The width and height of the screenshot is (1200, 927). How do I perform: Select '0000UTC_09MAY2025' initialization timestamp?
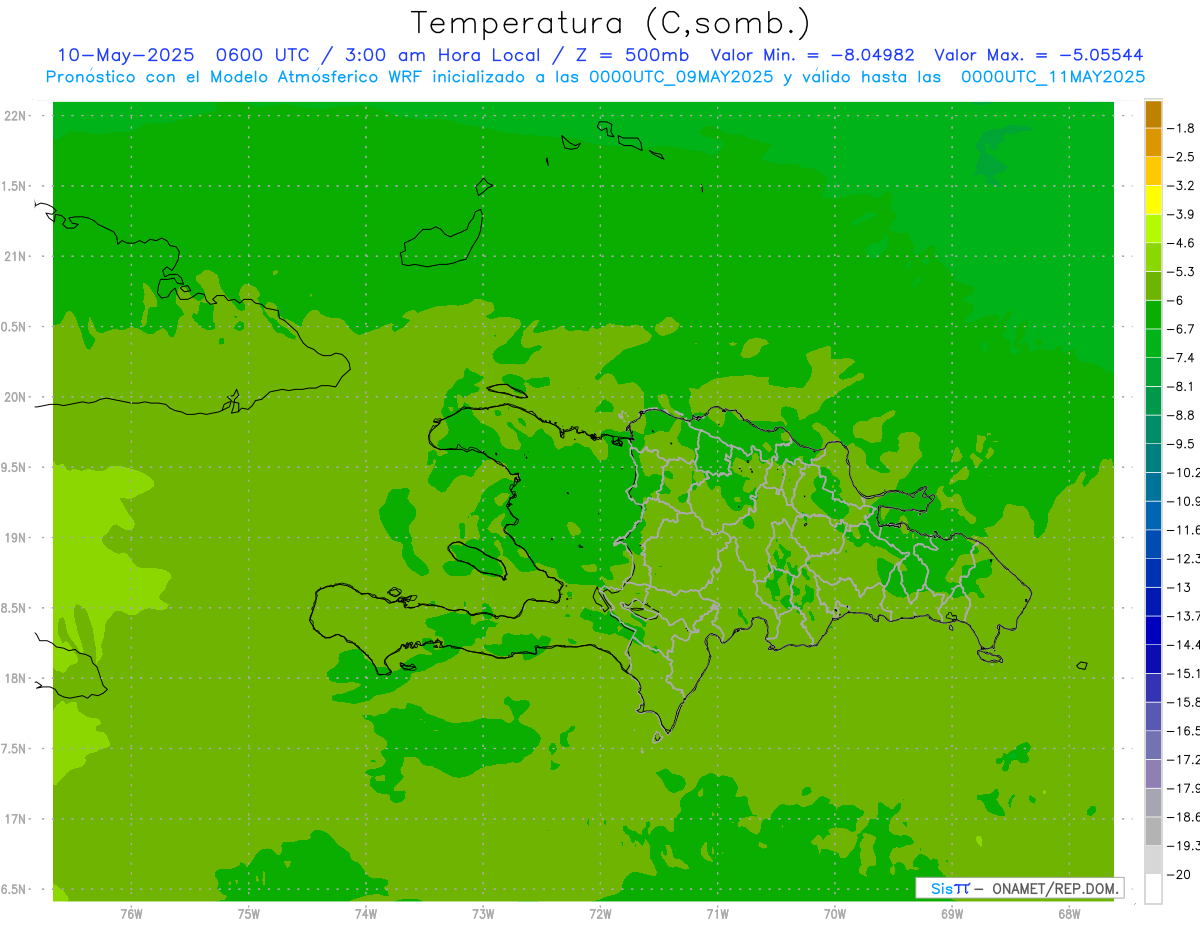[x=681, y=77]
